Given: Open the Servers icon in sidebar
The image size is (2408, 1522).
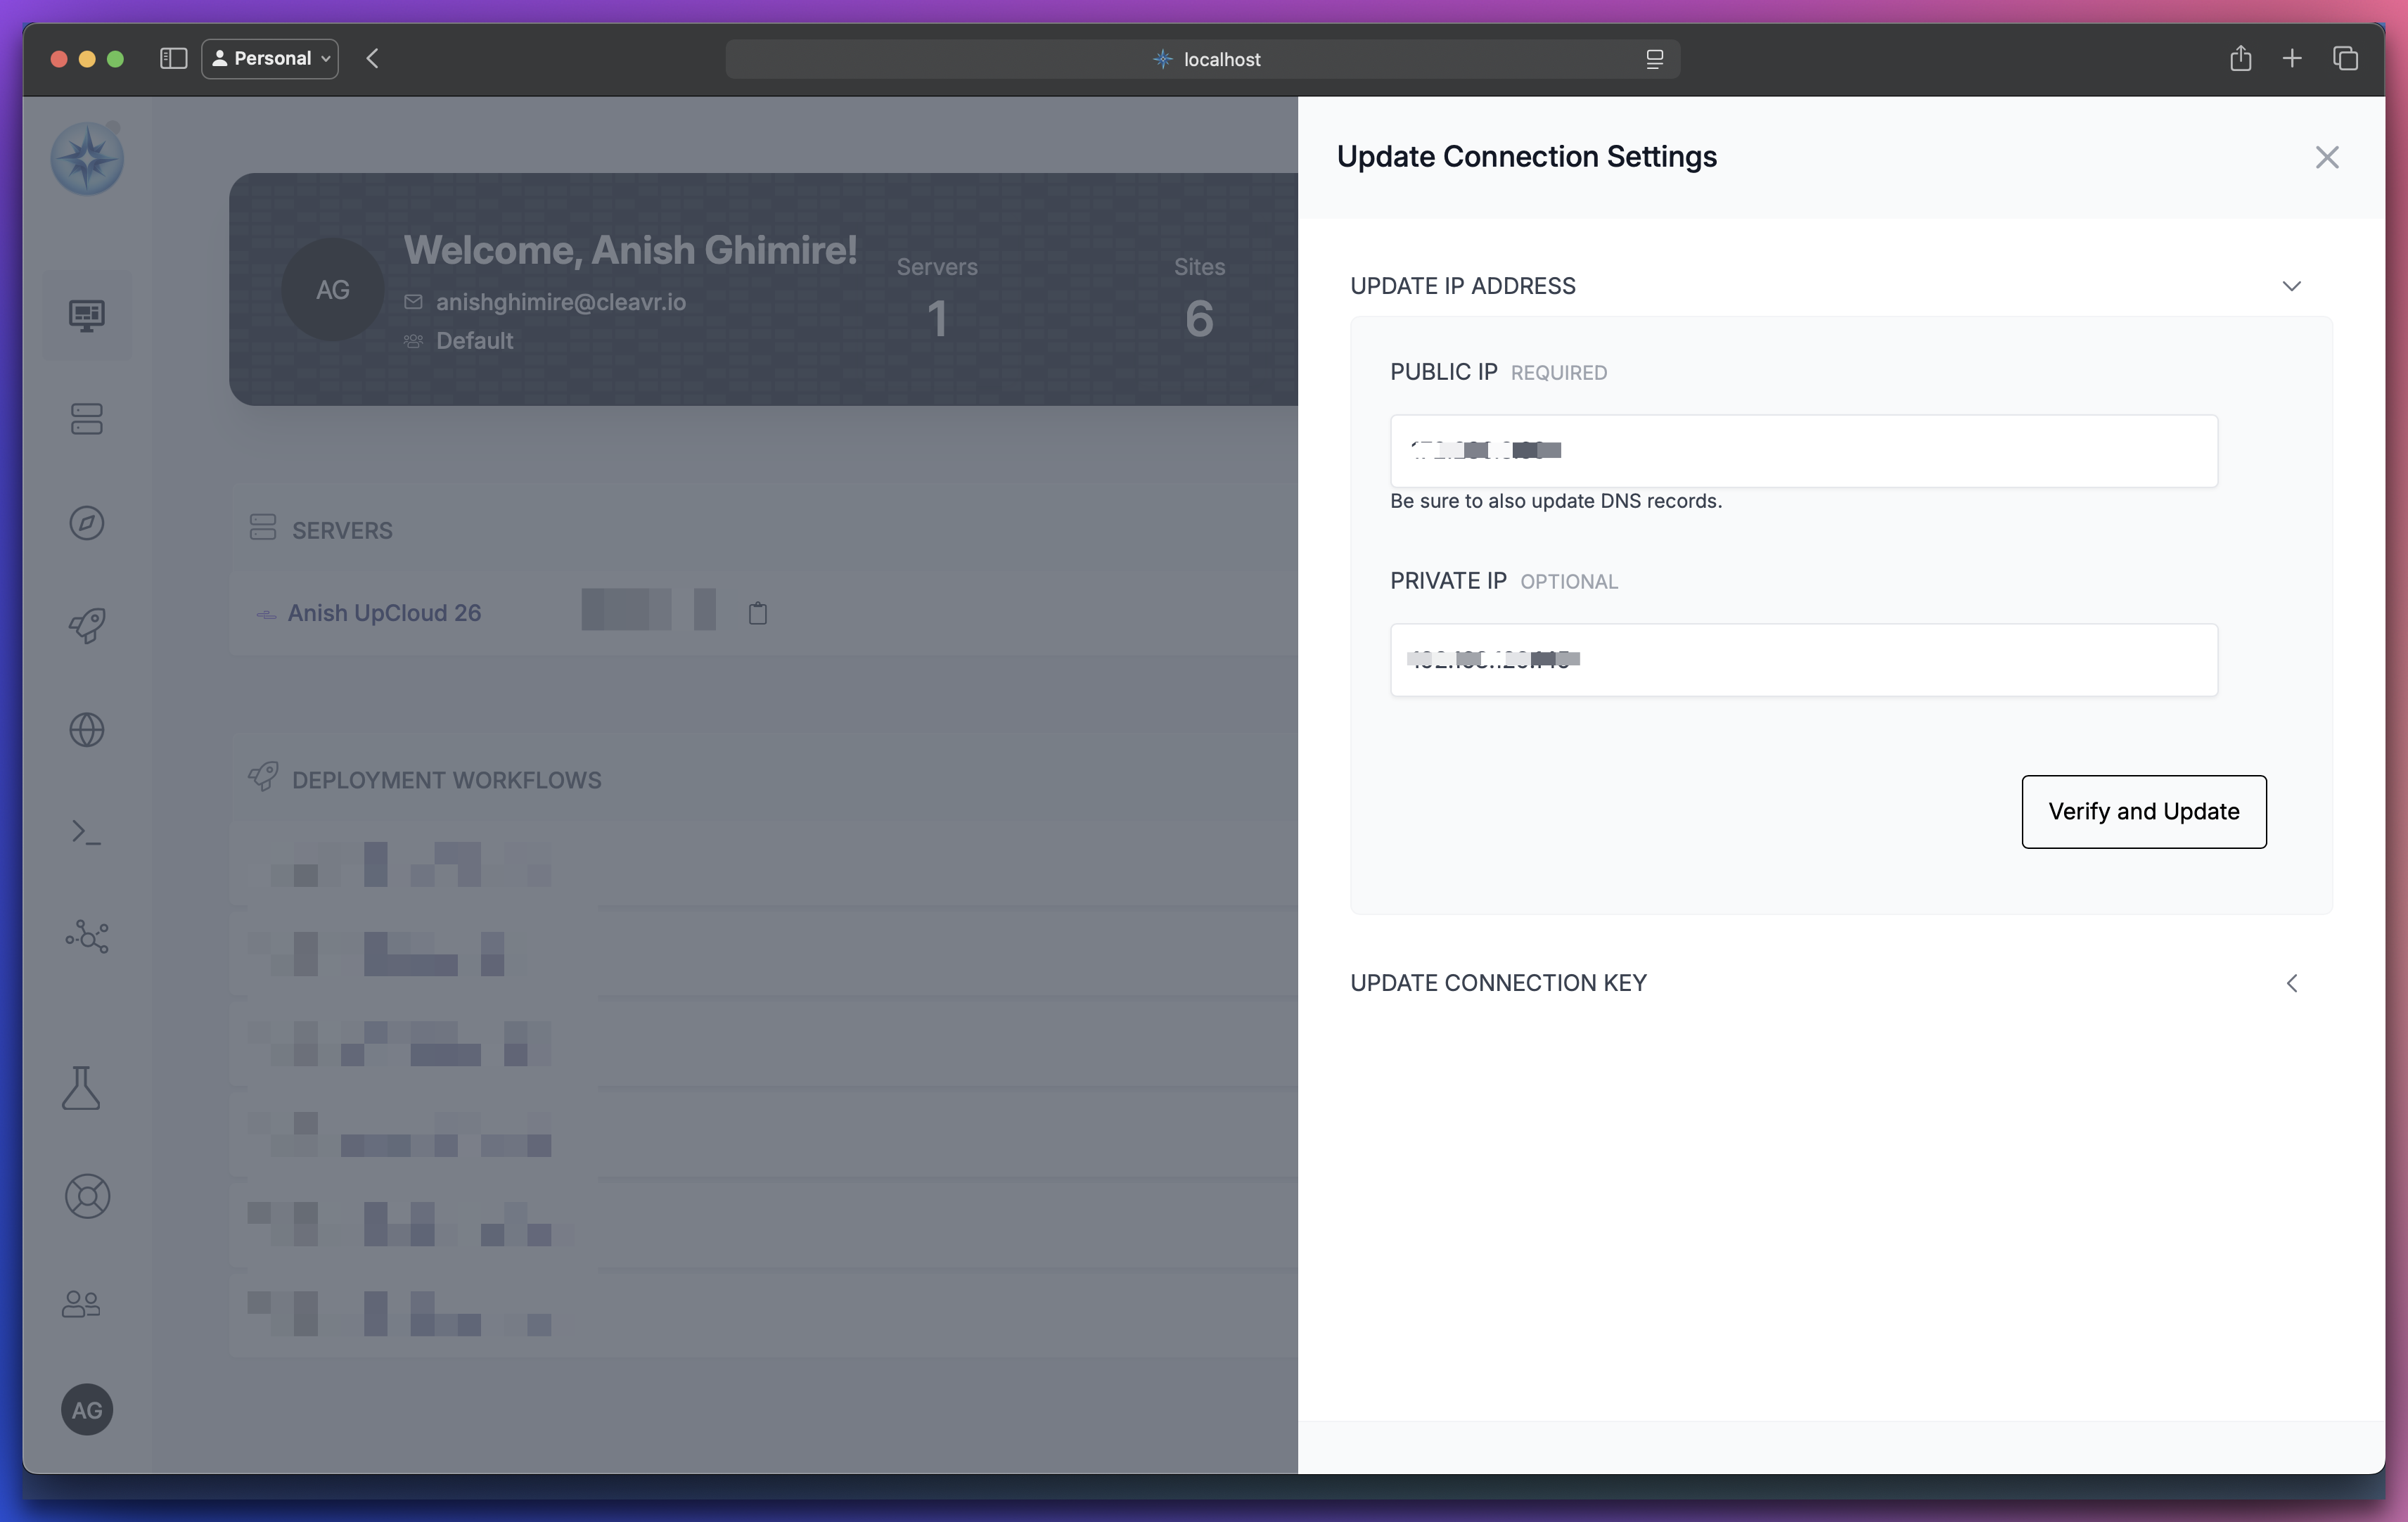Looking at the screenshot, I should (x=87, y=419).
